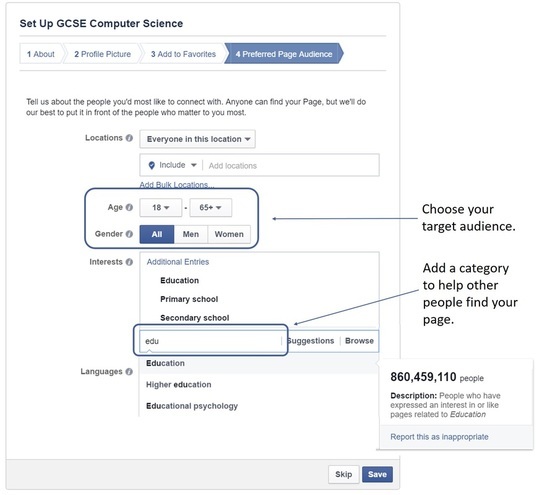Click the info icon beside Age
This screenshot has height=495, width=542.
coord(129,207)
